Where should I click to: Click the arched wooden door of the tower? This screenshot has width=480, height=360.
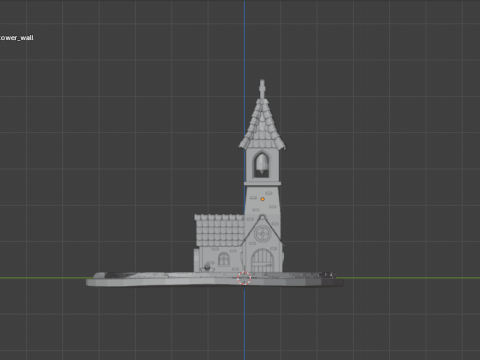(x=262, y=261)
